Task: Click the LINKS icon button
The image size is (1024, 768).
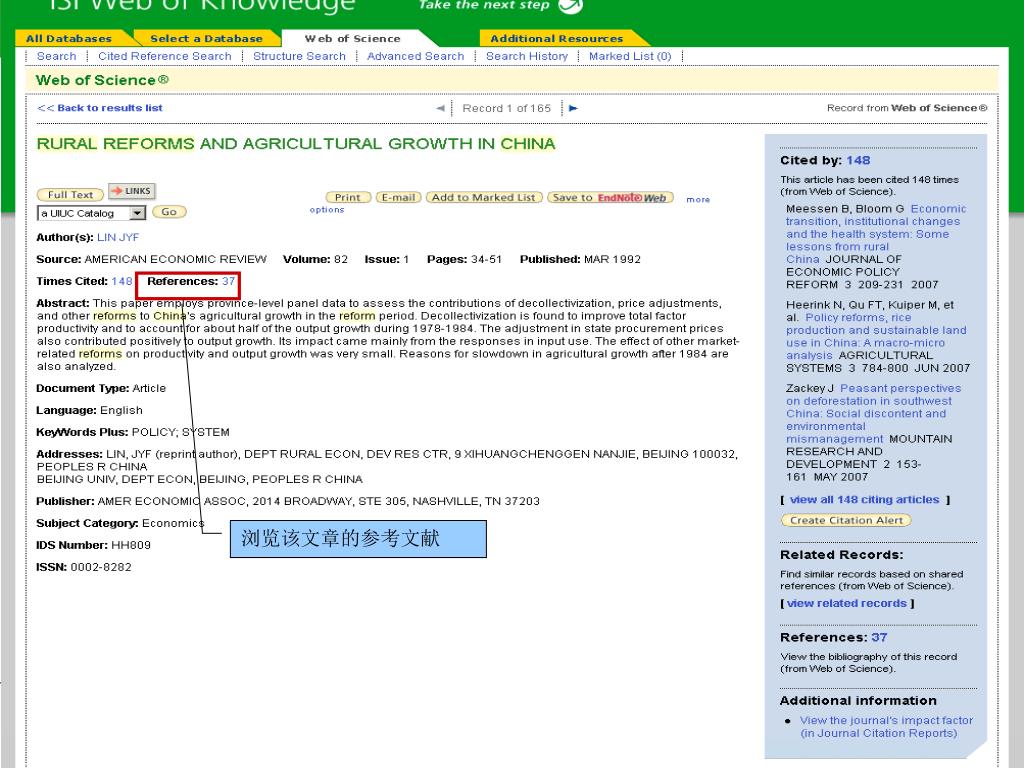Action: tap(132, 191)
